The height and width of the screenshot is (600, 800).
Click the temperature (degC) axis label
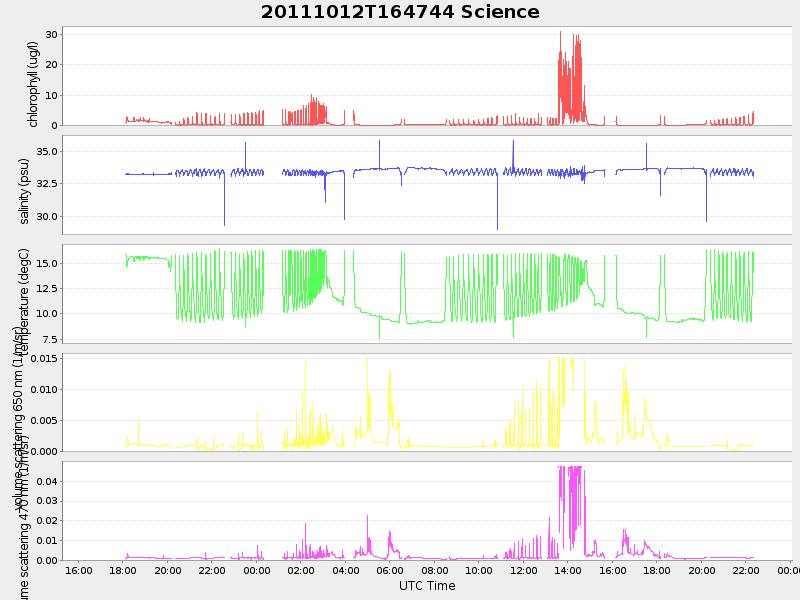[x=24, y=300]
